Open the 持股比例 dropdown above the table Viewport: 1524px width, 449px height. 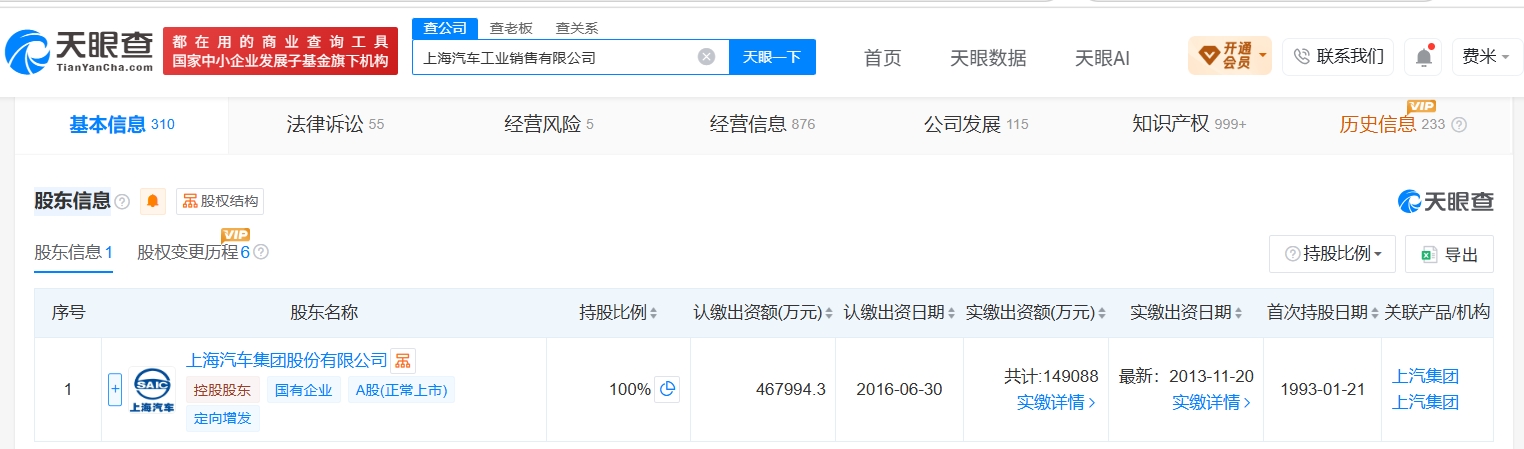(1332, 254)
